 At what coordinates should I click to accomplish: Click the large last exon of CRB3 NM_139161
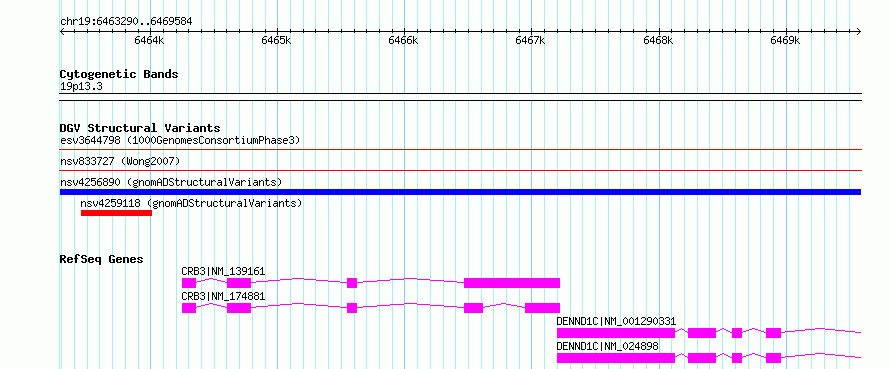pos(512,283)
